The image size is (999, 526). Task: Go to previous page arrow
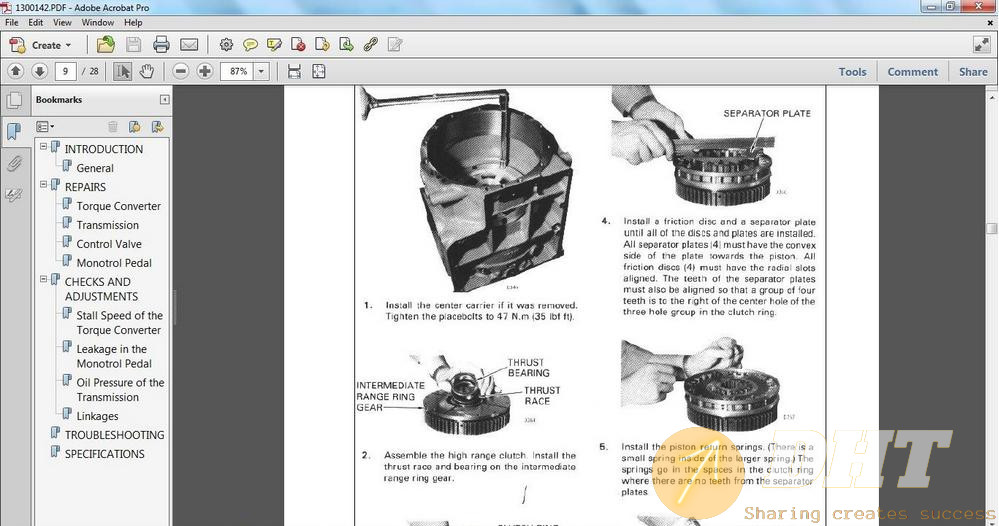coord(16,71)
